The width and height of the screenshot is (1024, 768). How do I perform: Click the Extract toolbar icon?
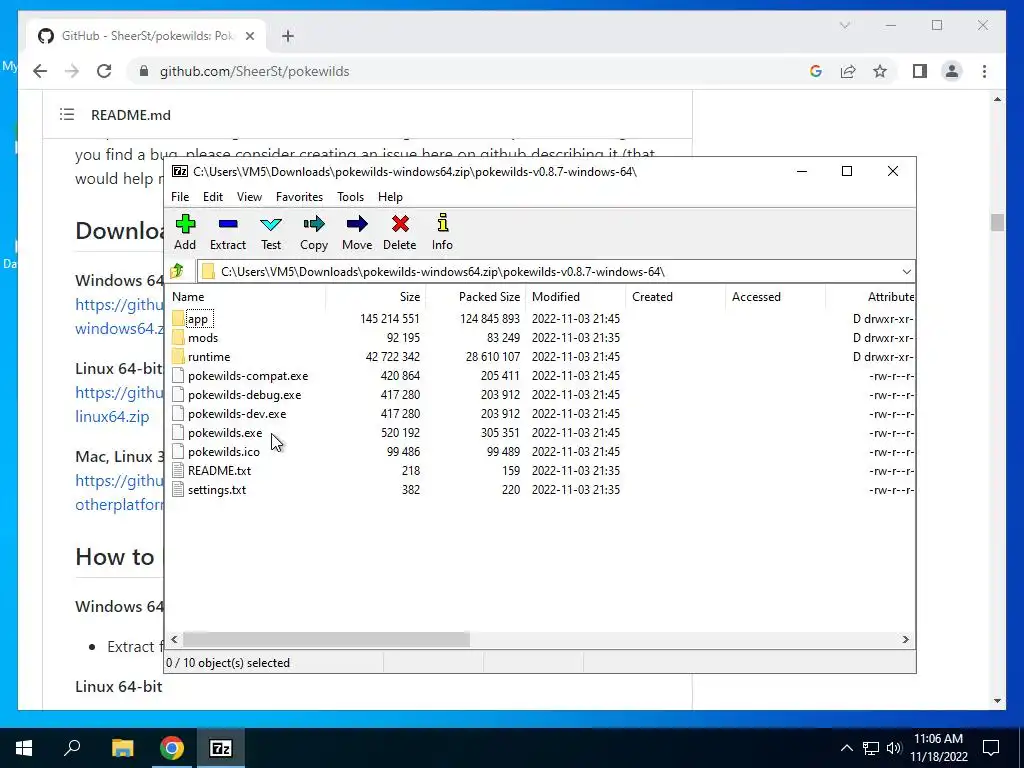pos(228,225)
